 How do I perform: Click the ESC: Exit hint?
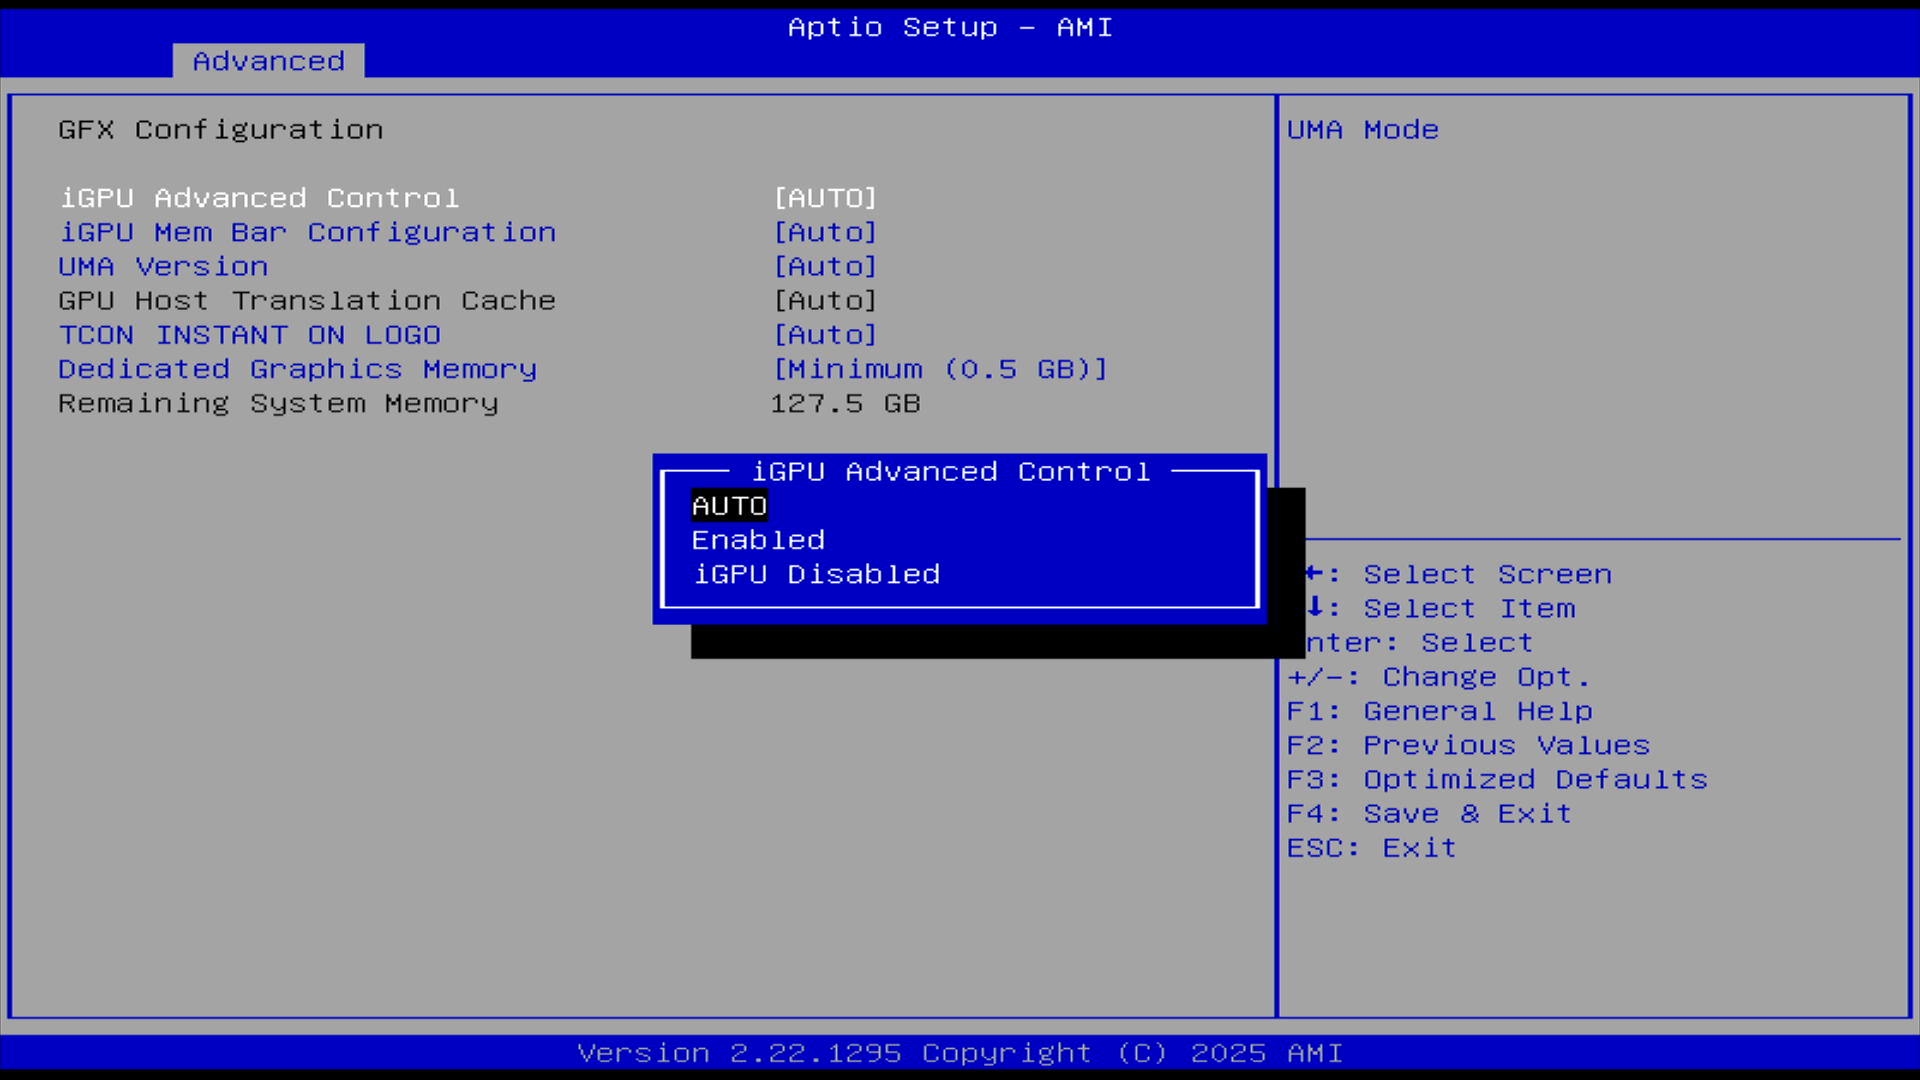click(1371, 848)
